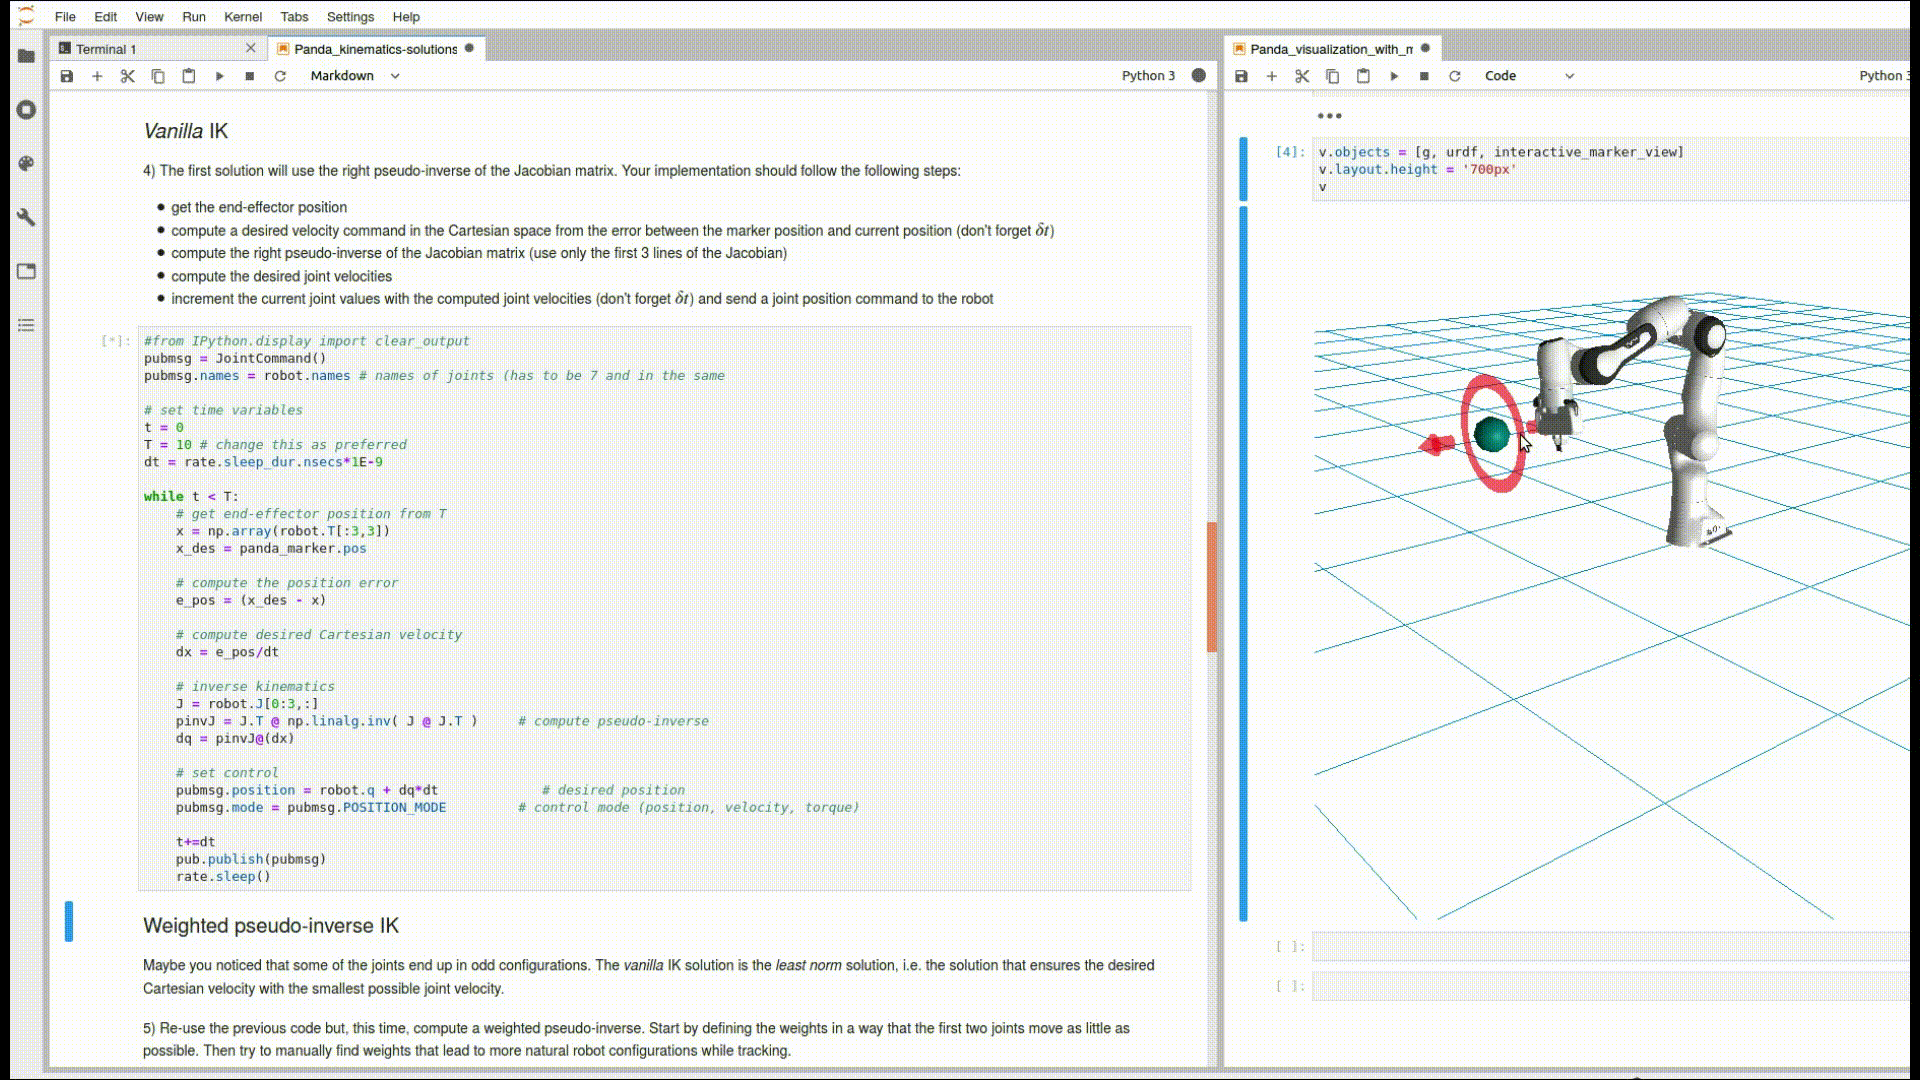Interrupt kernel with stop button in left toolbar
The image size is (1920, 1080).
250,76
